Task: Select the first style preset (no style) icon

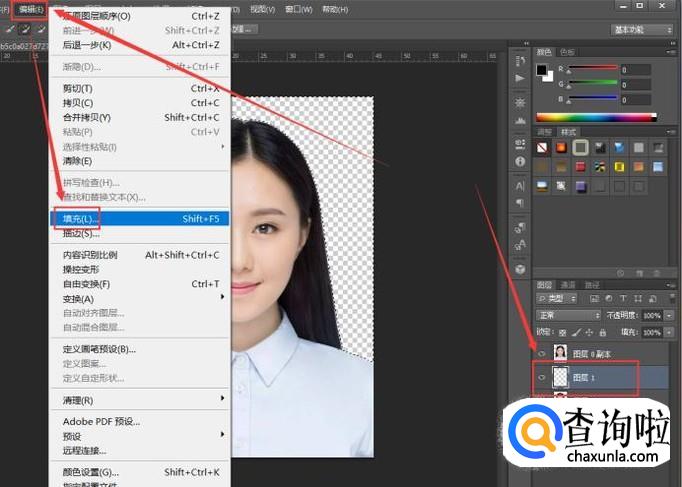Action: click(543, 148)
